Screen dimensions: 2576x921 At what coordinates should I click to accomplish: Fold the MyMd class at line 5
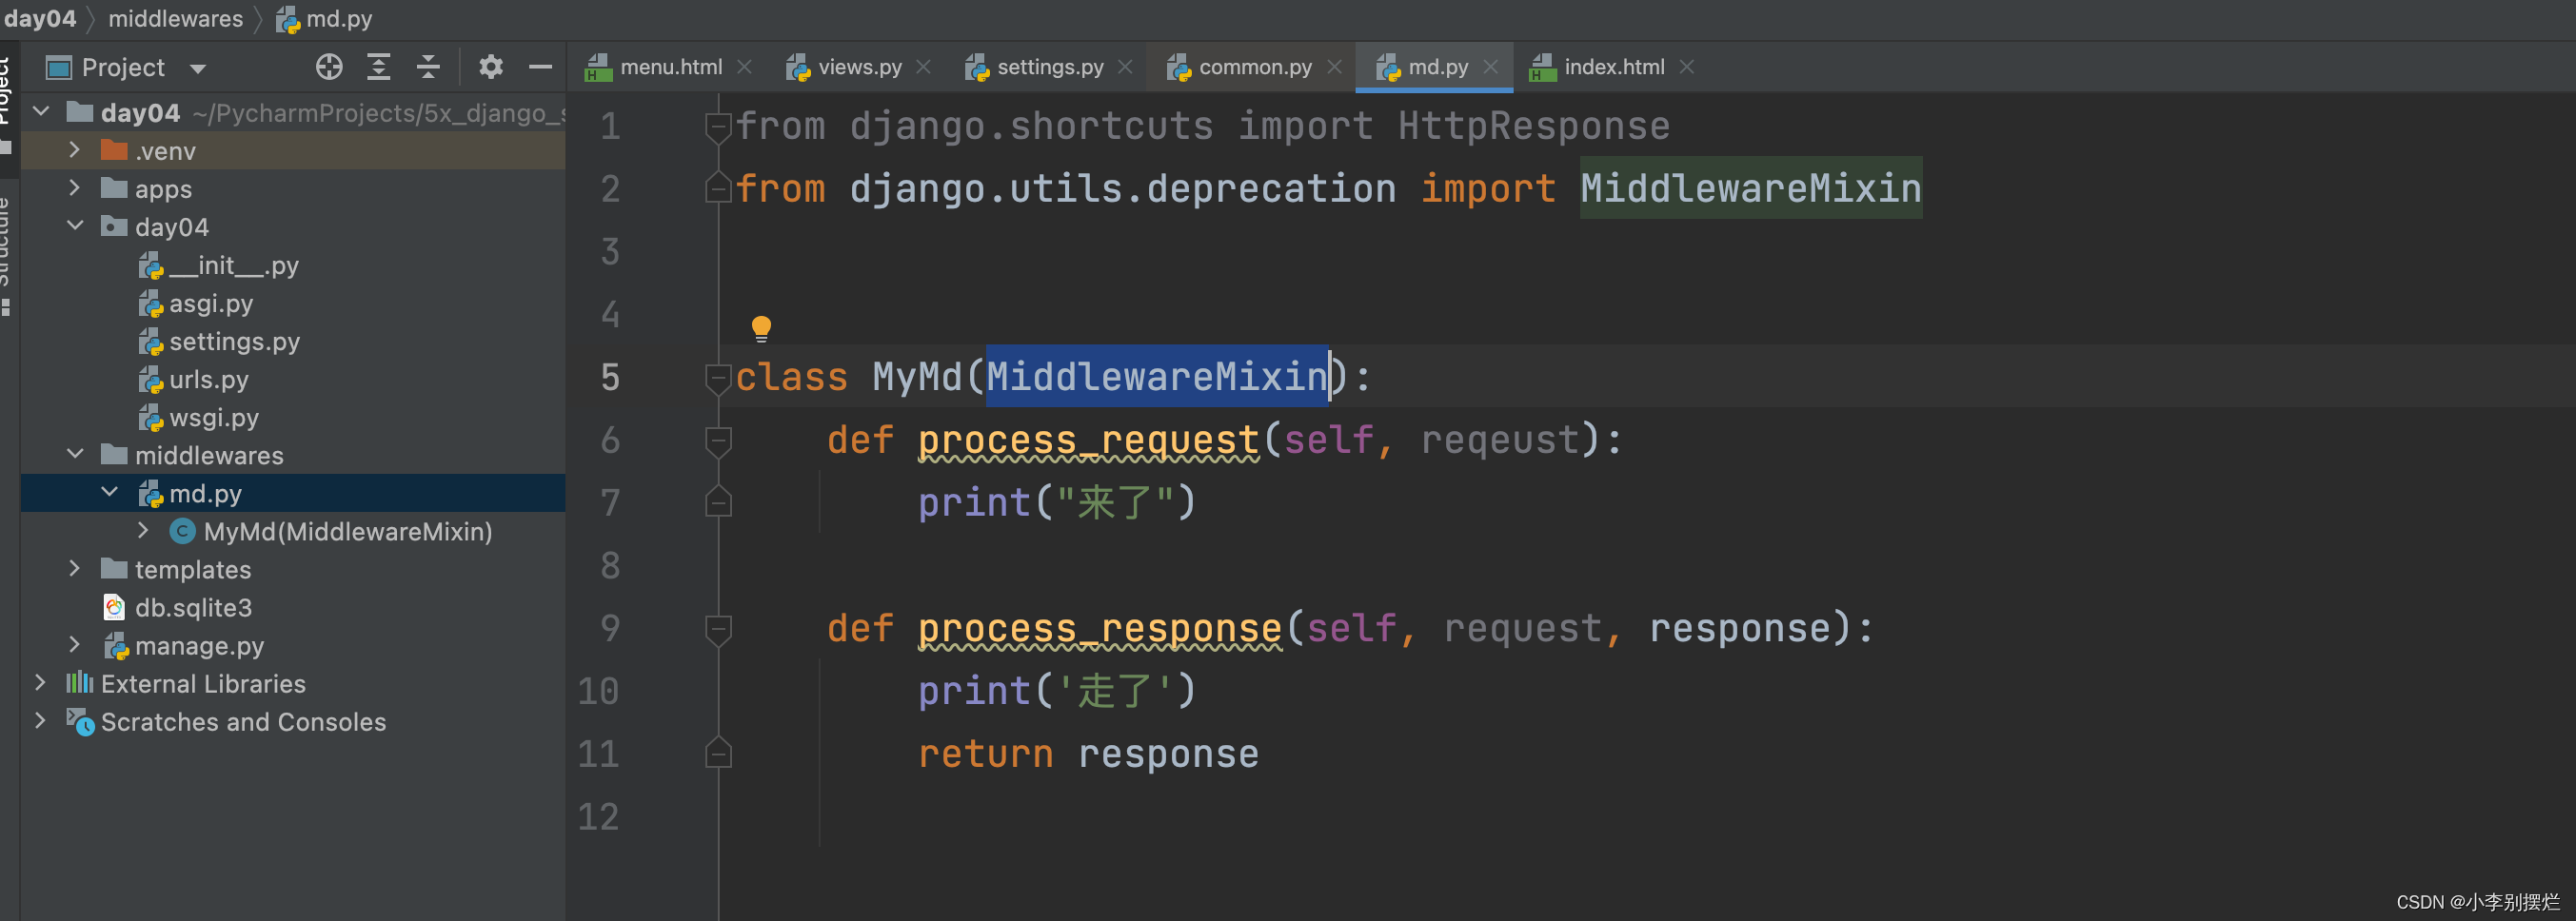(718, 377)
